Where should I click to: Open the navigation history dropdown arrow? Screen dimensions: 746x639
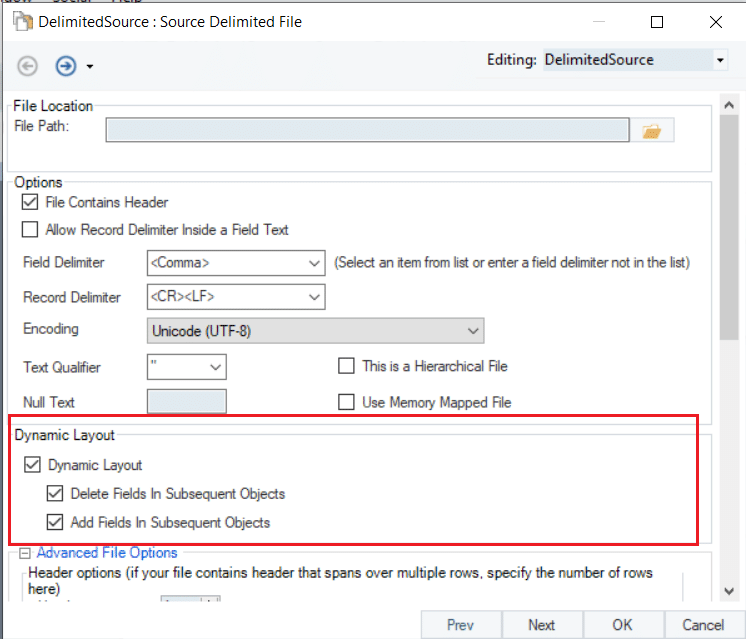[x=90, y=67]
